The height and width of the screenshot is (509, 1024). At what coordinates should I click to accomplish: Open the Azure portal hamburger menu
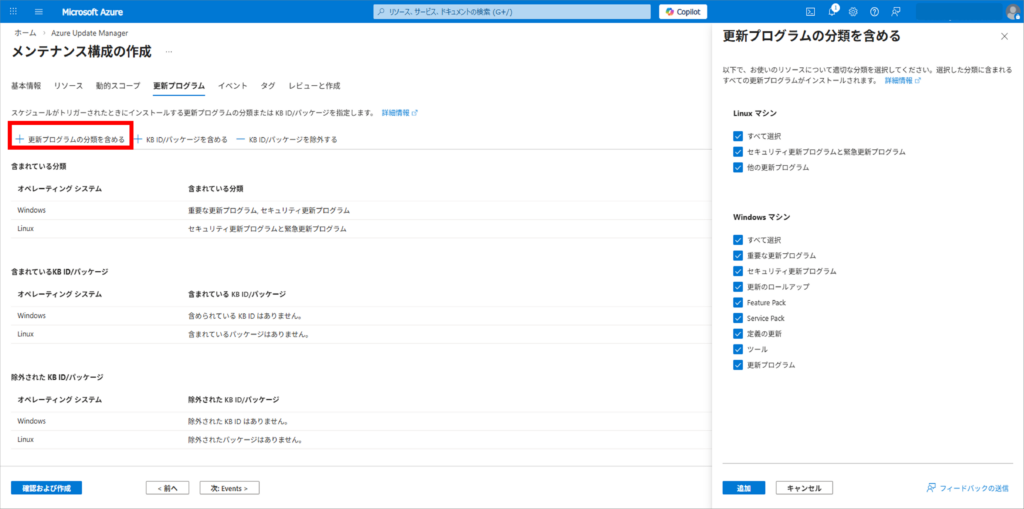(x=39, y=12)
